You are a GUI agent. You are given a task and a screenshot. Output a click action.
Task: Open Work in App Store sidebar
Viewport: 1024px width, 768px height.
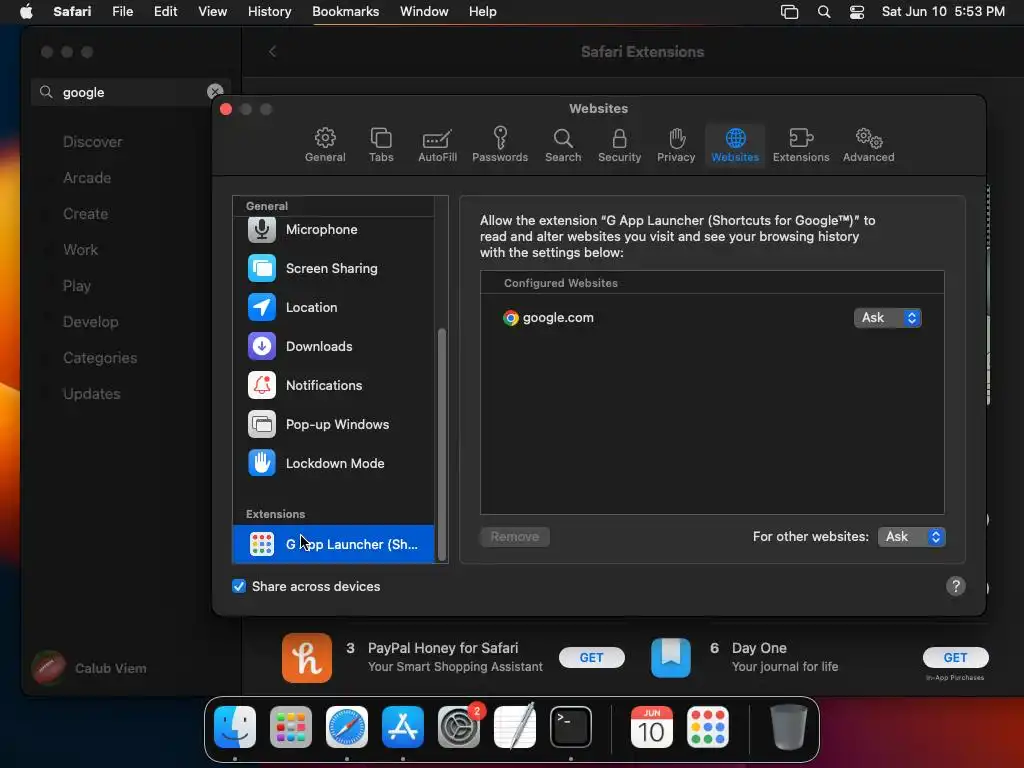click(80, 249)
